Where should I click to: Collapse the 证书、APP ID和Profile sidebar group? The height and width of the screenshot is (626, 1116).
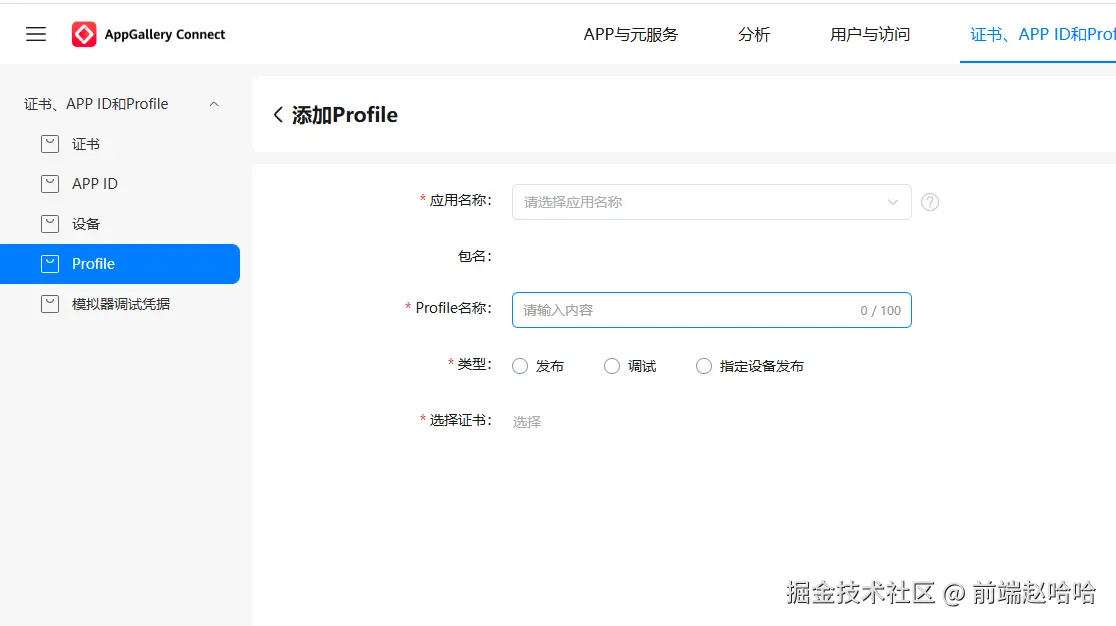[x=214, y=104]
